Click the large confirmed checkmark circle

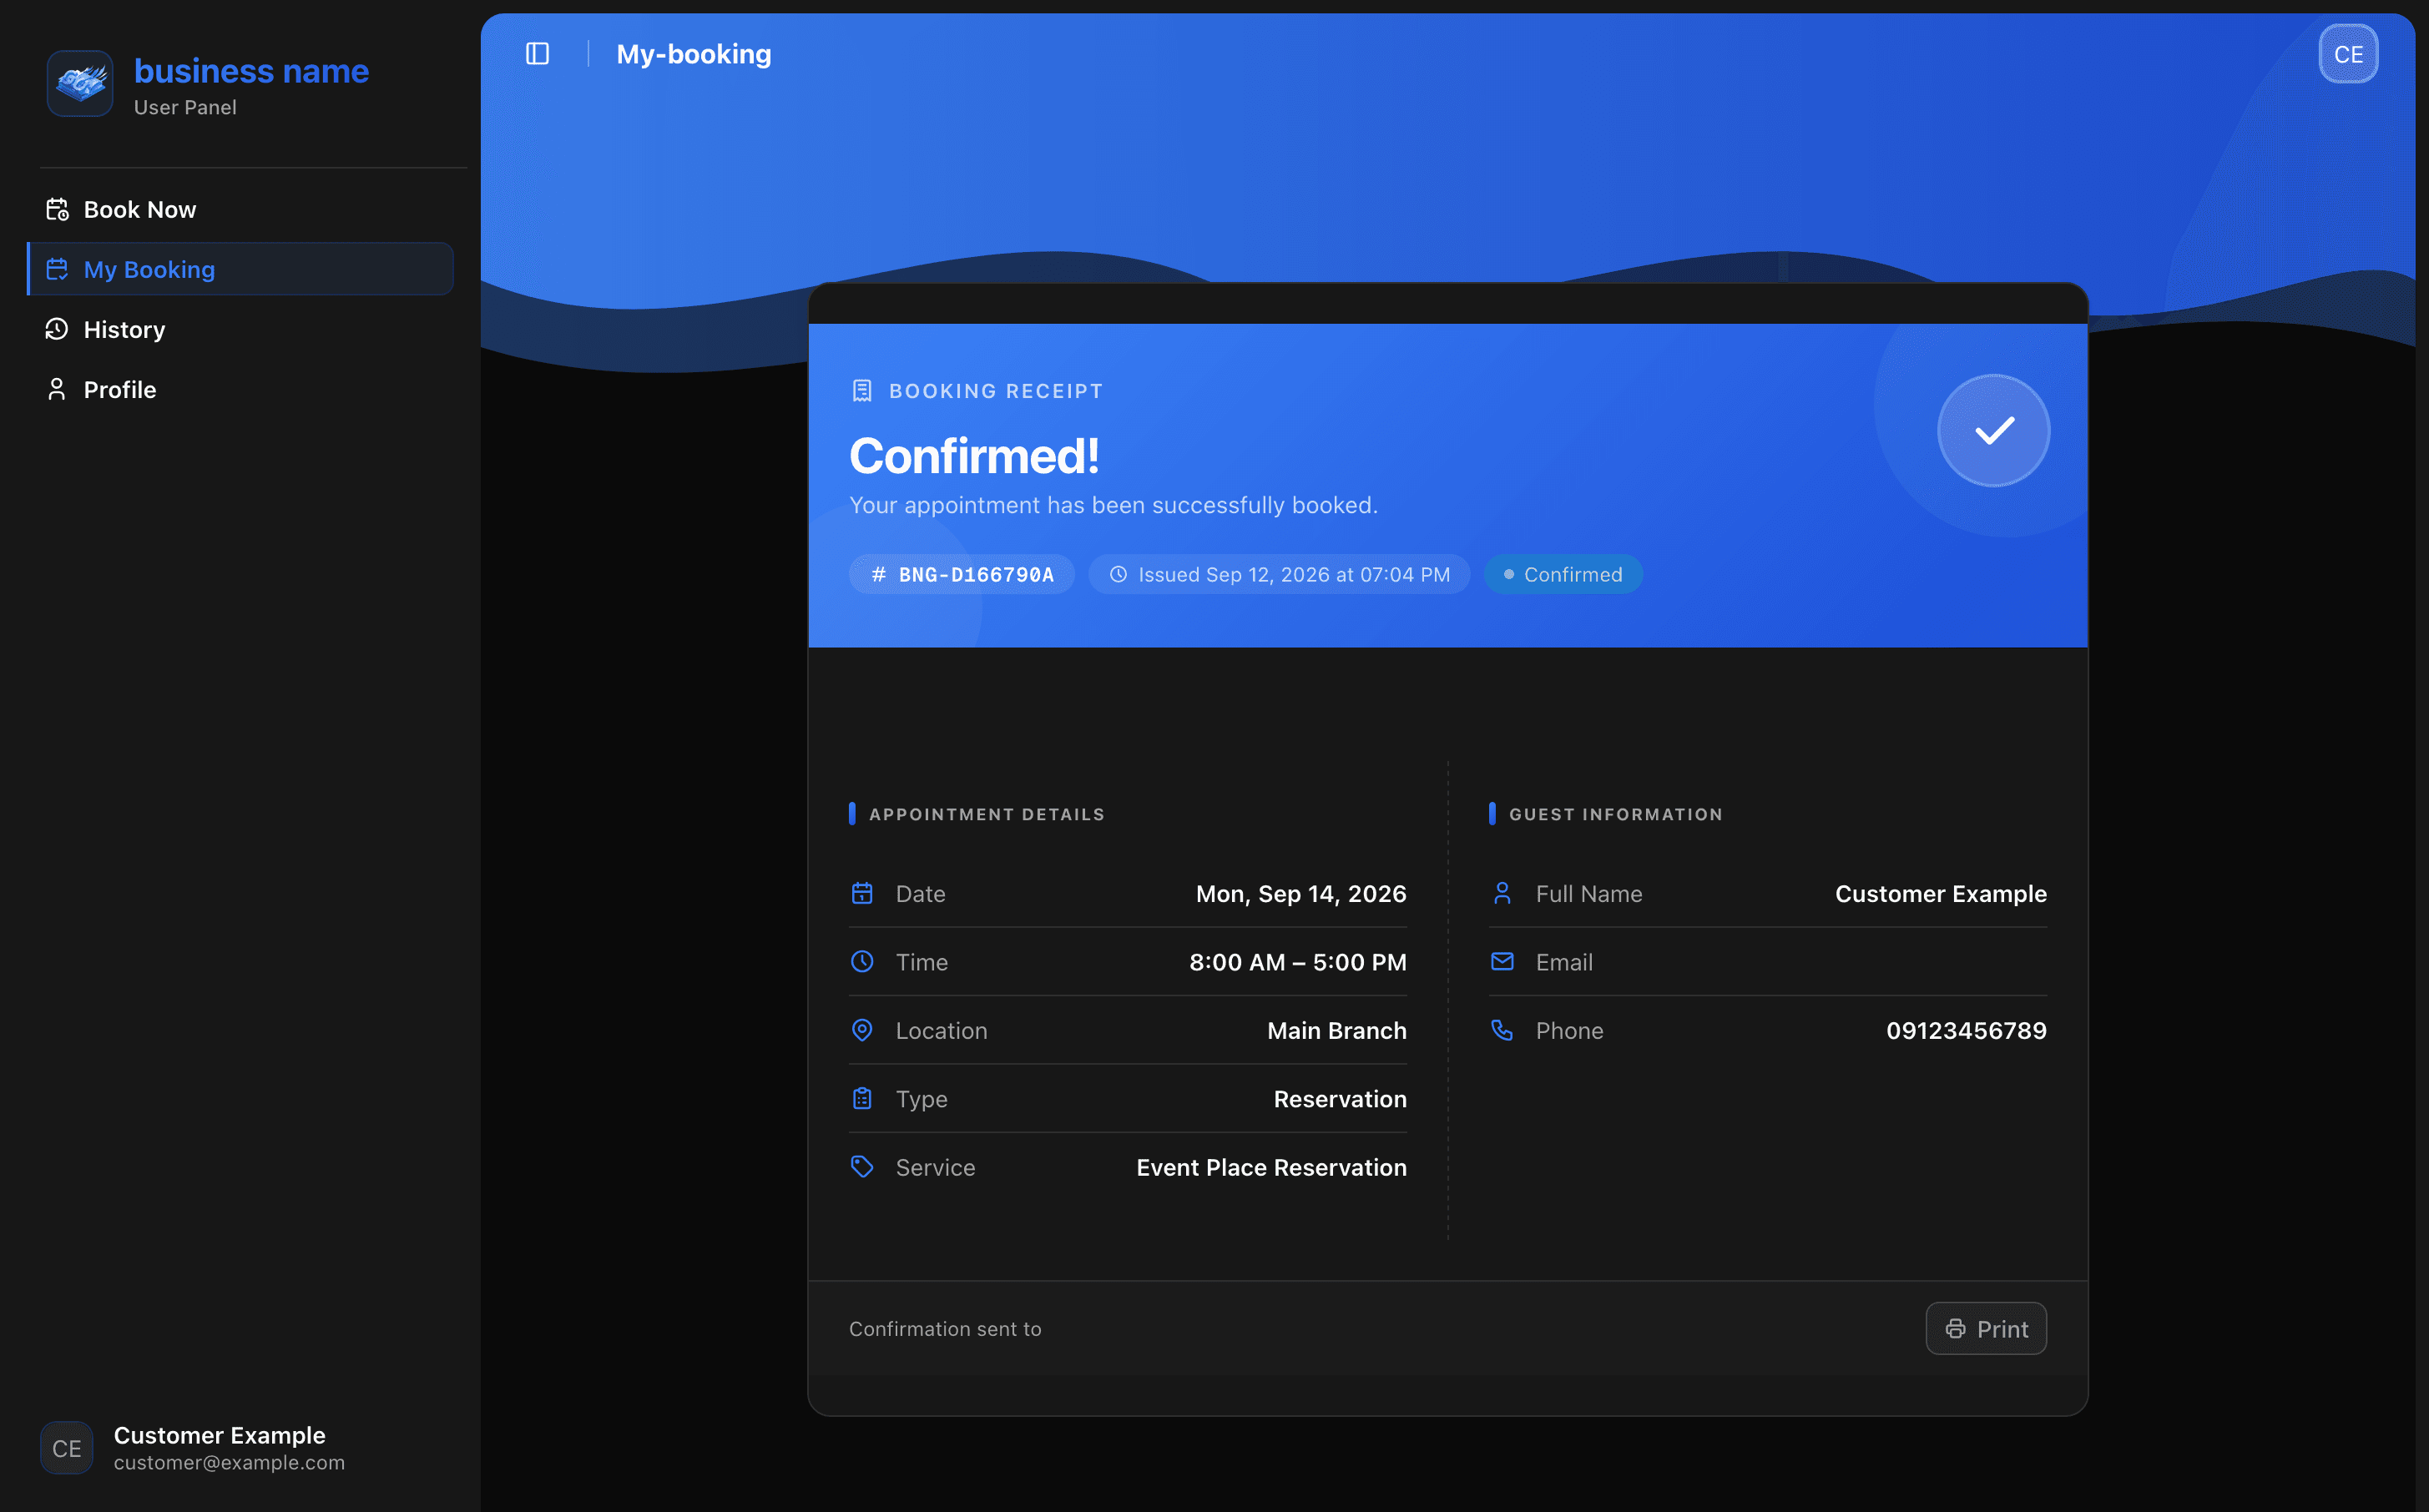1993,431
